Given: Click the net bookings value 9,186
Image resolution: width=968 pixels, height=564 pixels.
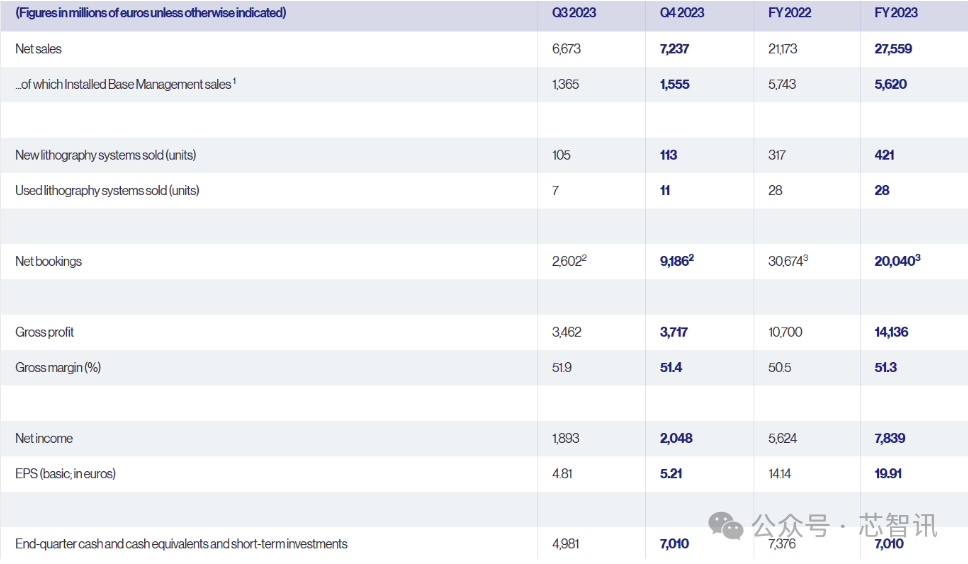Looking at the screenshot, I should coord(677,261).
